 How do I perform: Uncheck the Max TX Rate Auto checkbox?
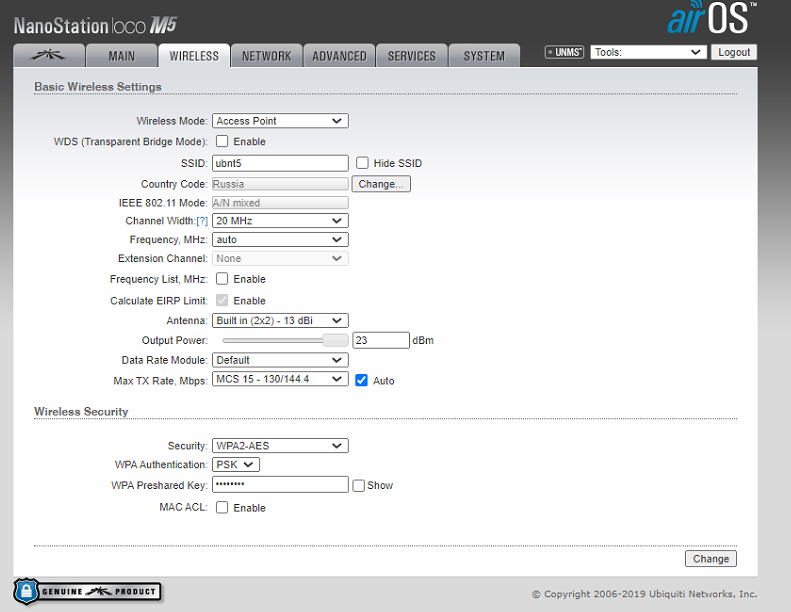click(361, 380)
